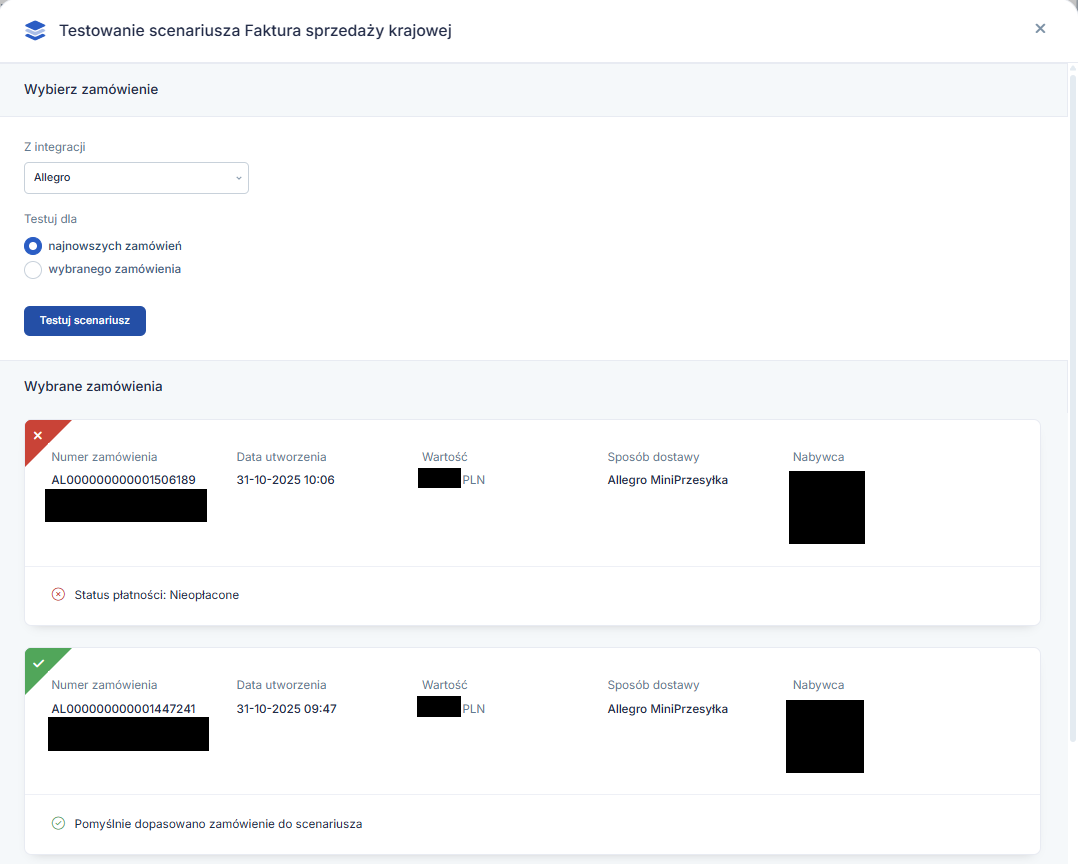Select the najnowszych zamówień radio option

(x=33, y=246)
